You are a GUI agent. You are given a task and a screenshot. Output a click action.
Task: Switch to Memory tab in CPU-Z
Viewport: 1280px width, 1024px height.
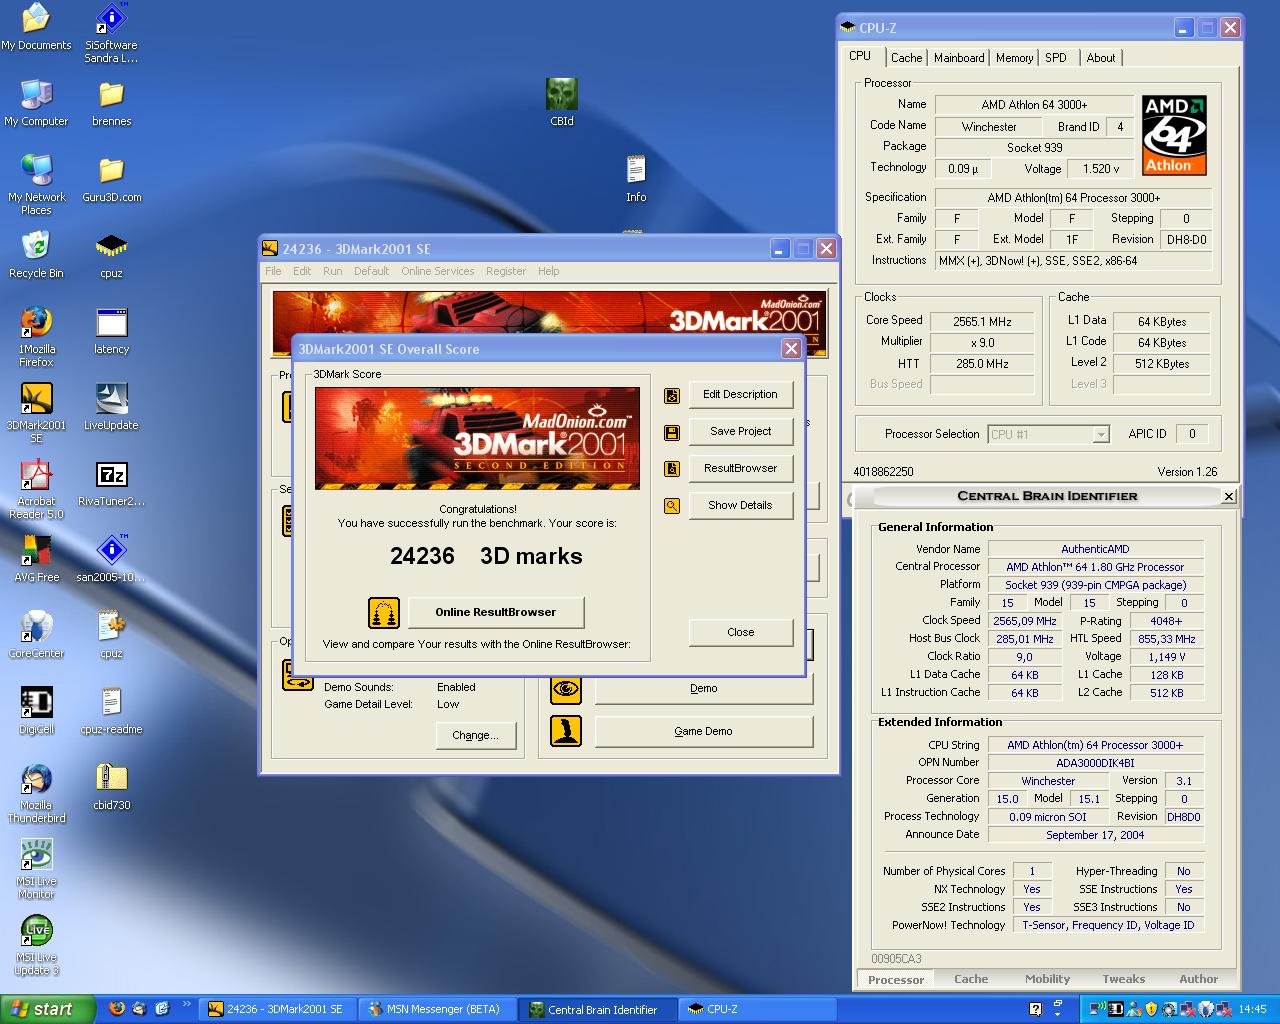coord(1014,58)
